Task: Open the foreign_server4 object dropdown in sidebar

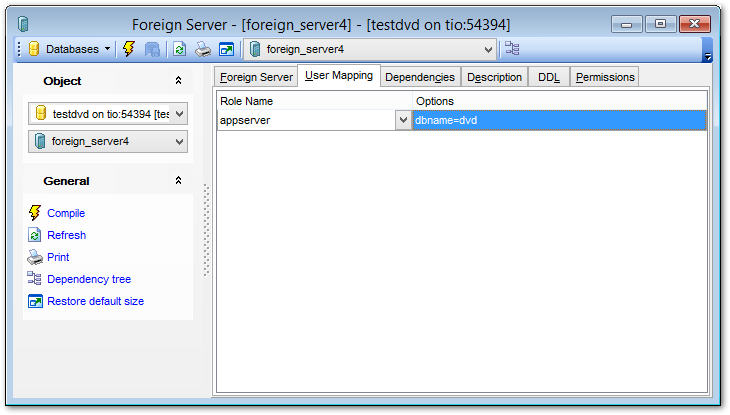Action: coord(180,142)
